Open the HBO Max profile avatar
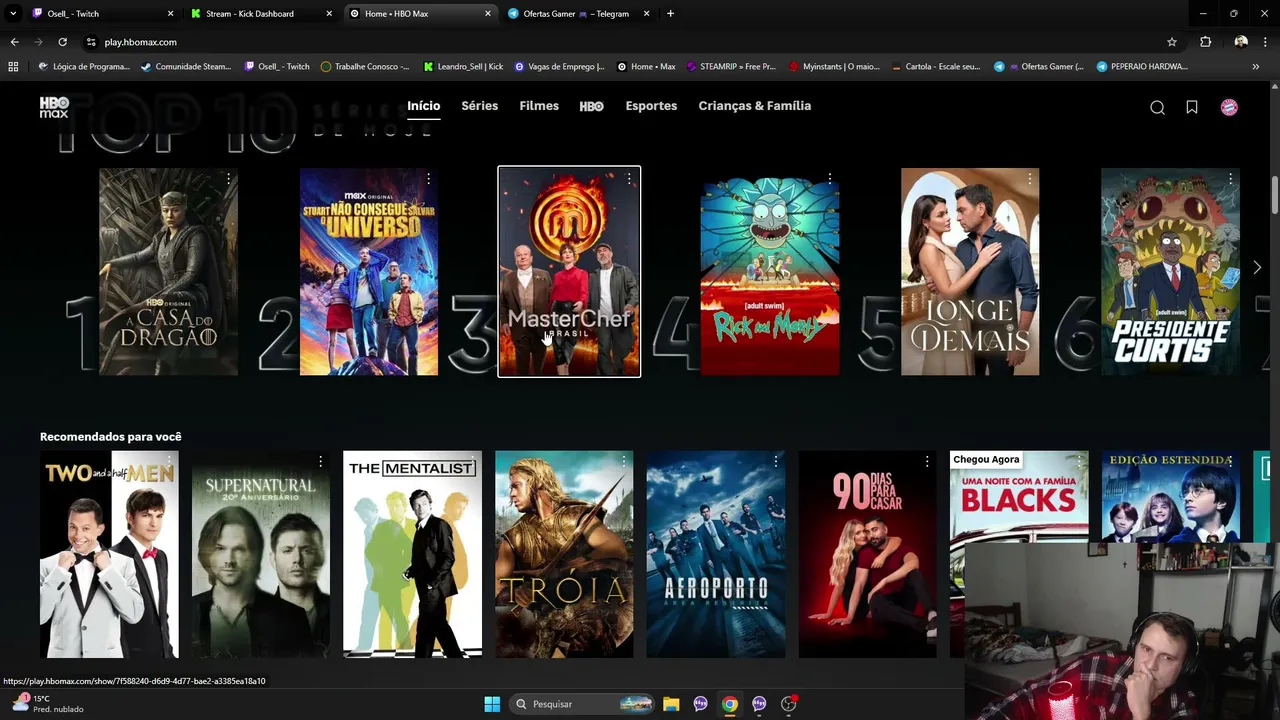 [x=1229, y=107]
